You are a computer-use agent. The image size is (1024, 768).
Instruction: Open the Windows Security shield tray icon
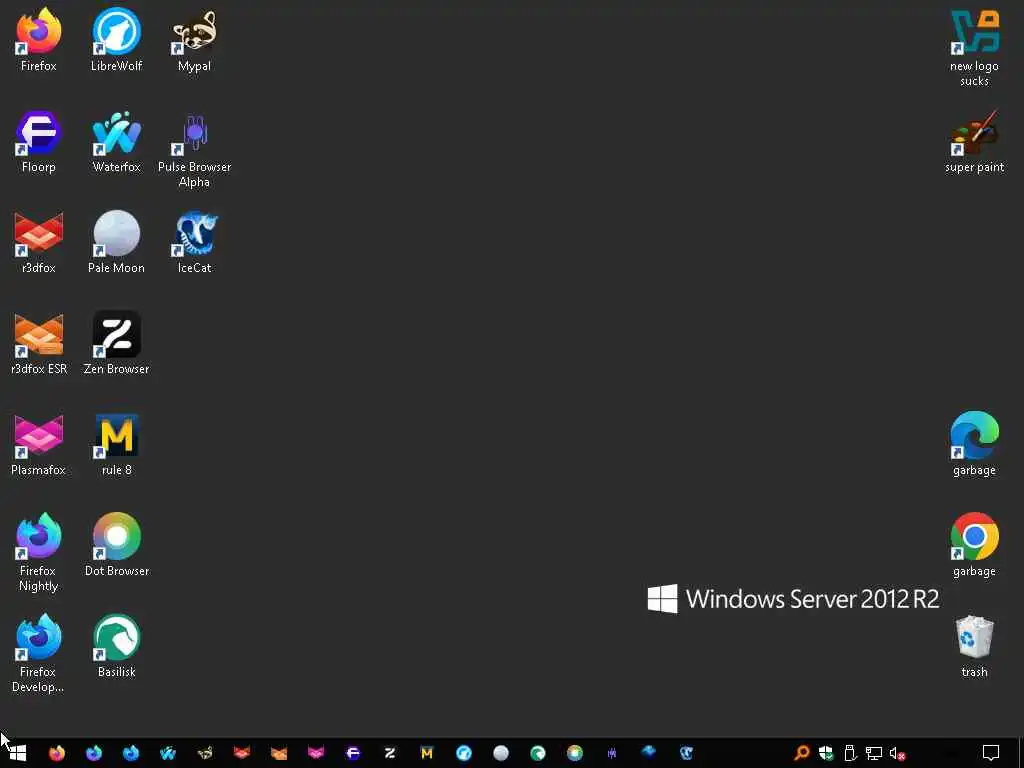click(826, 753)
